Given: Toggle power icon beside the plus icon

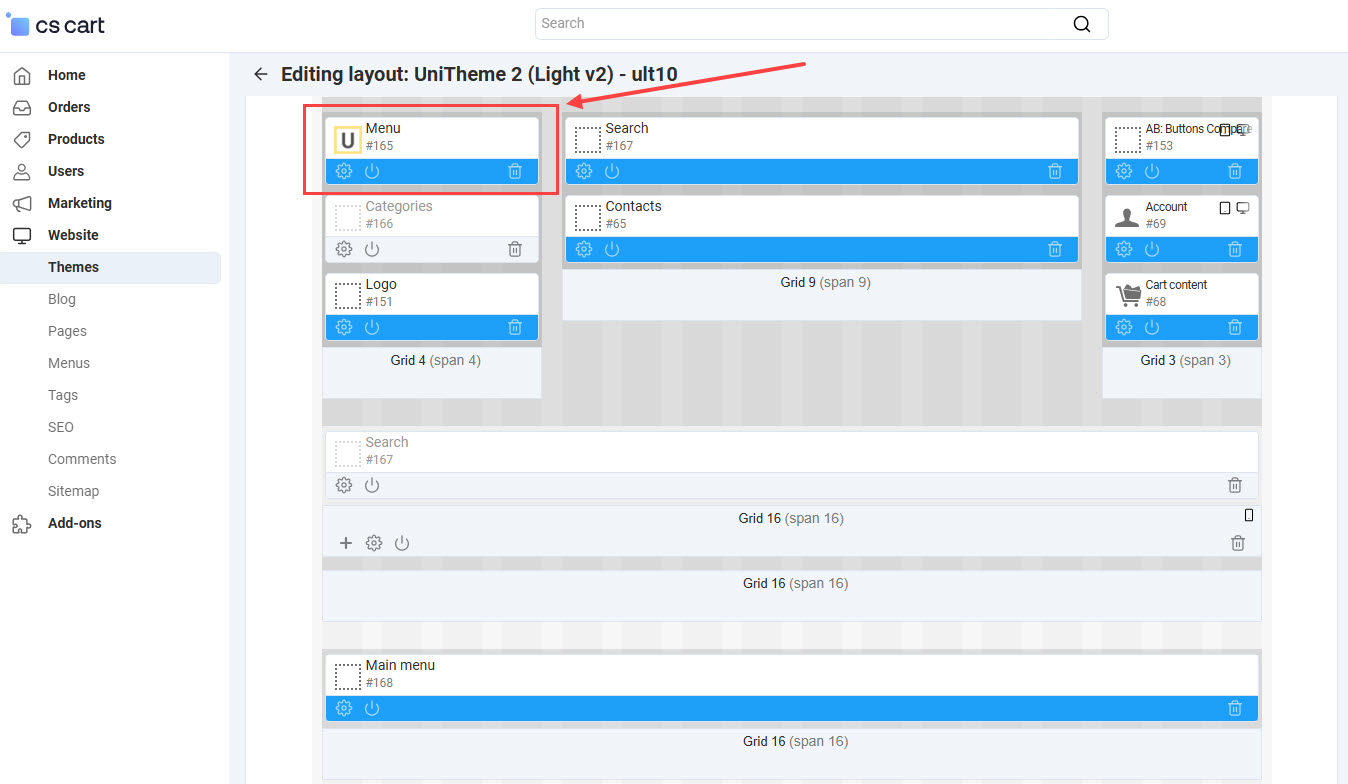Looking at the screenshot, I should [x=402, y=543].
